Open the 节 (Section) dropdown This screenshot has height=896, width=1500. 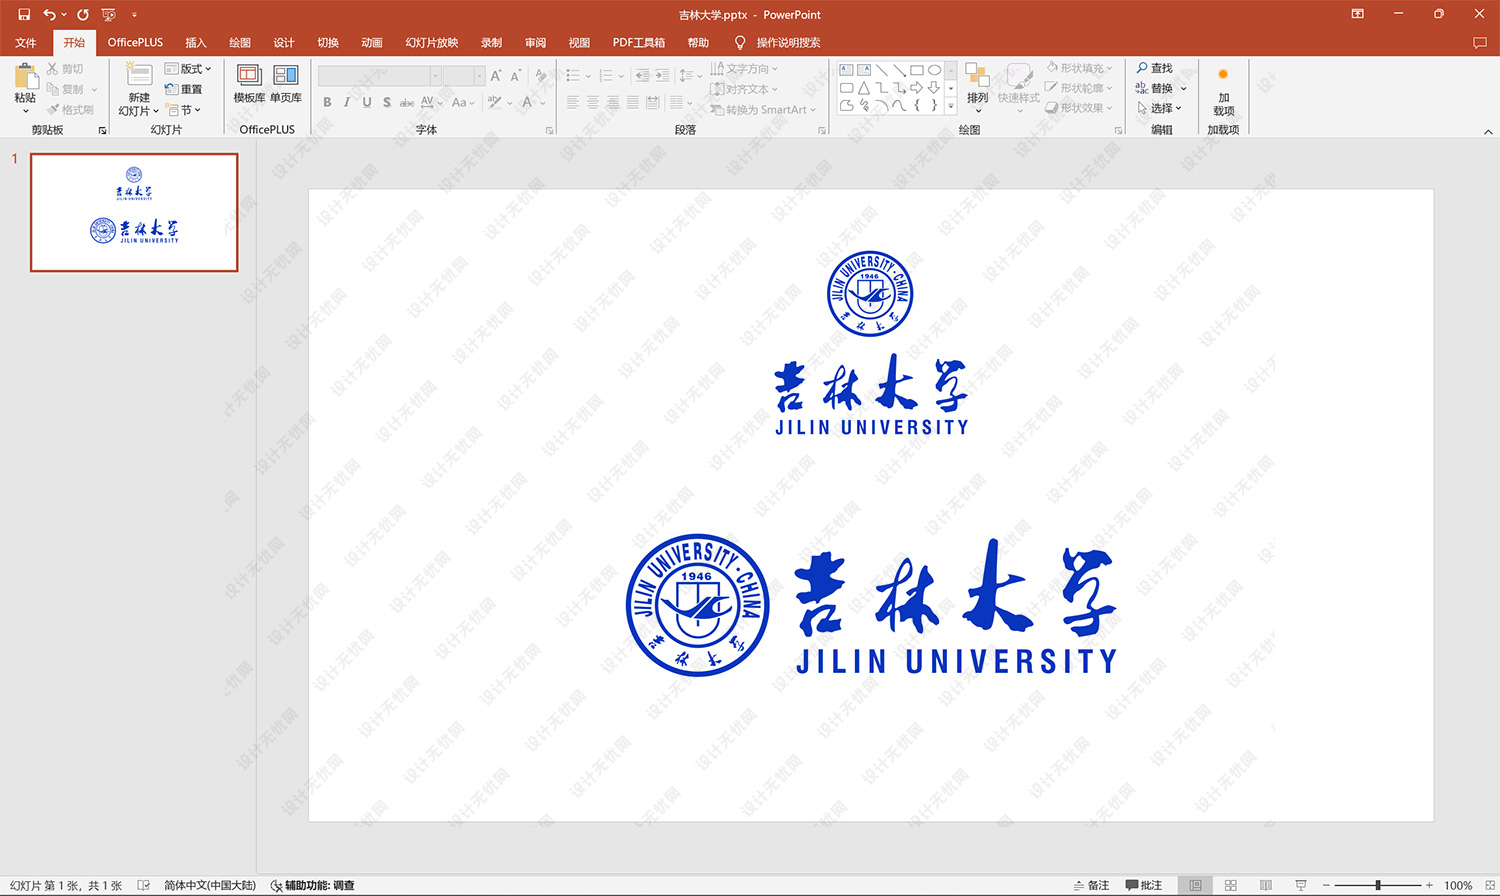tap(184, 110)
